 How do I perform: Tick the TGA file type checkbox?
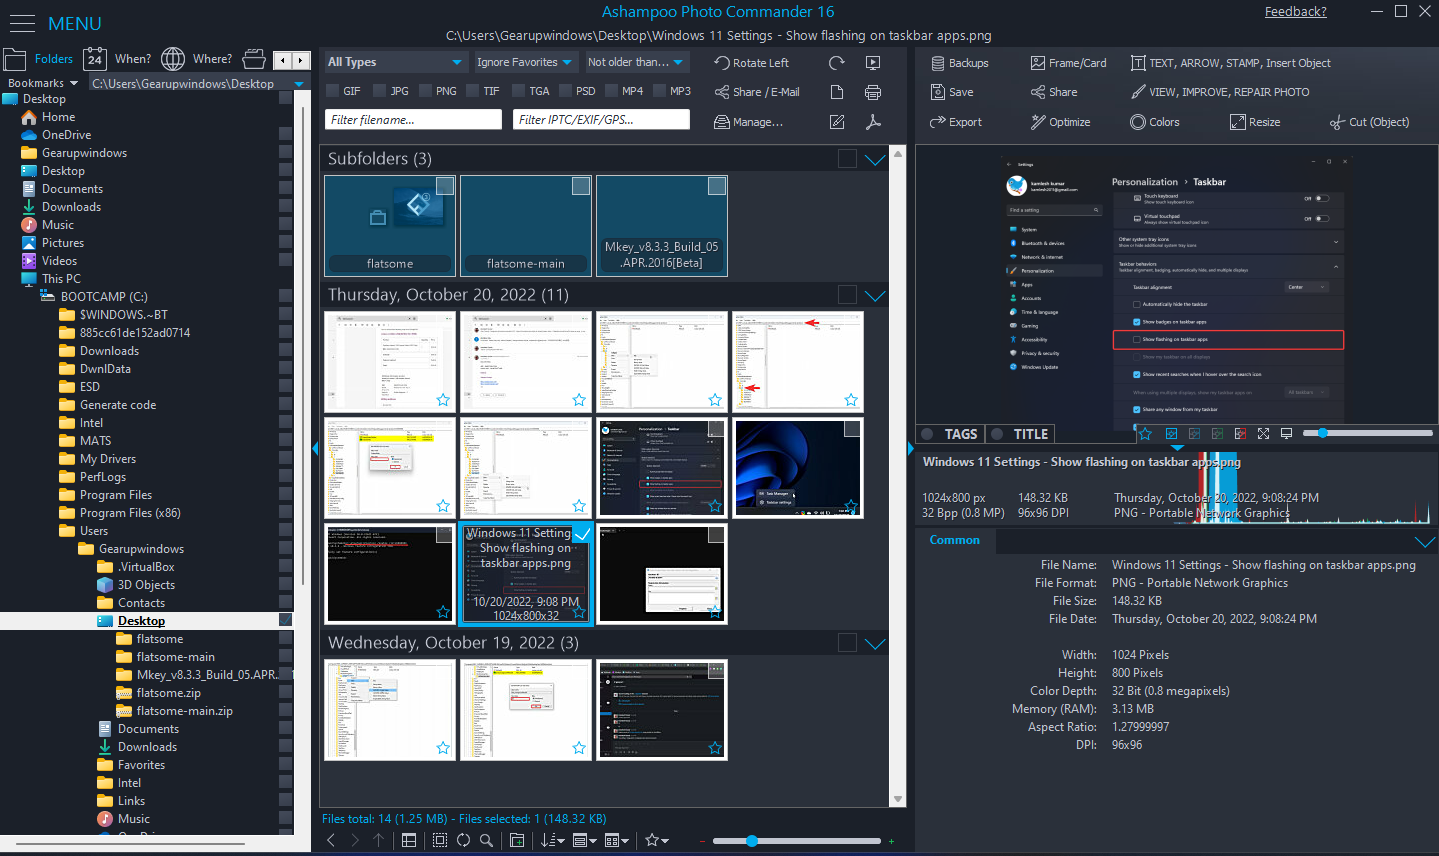click(x=519, y=91)
